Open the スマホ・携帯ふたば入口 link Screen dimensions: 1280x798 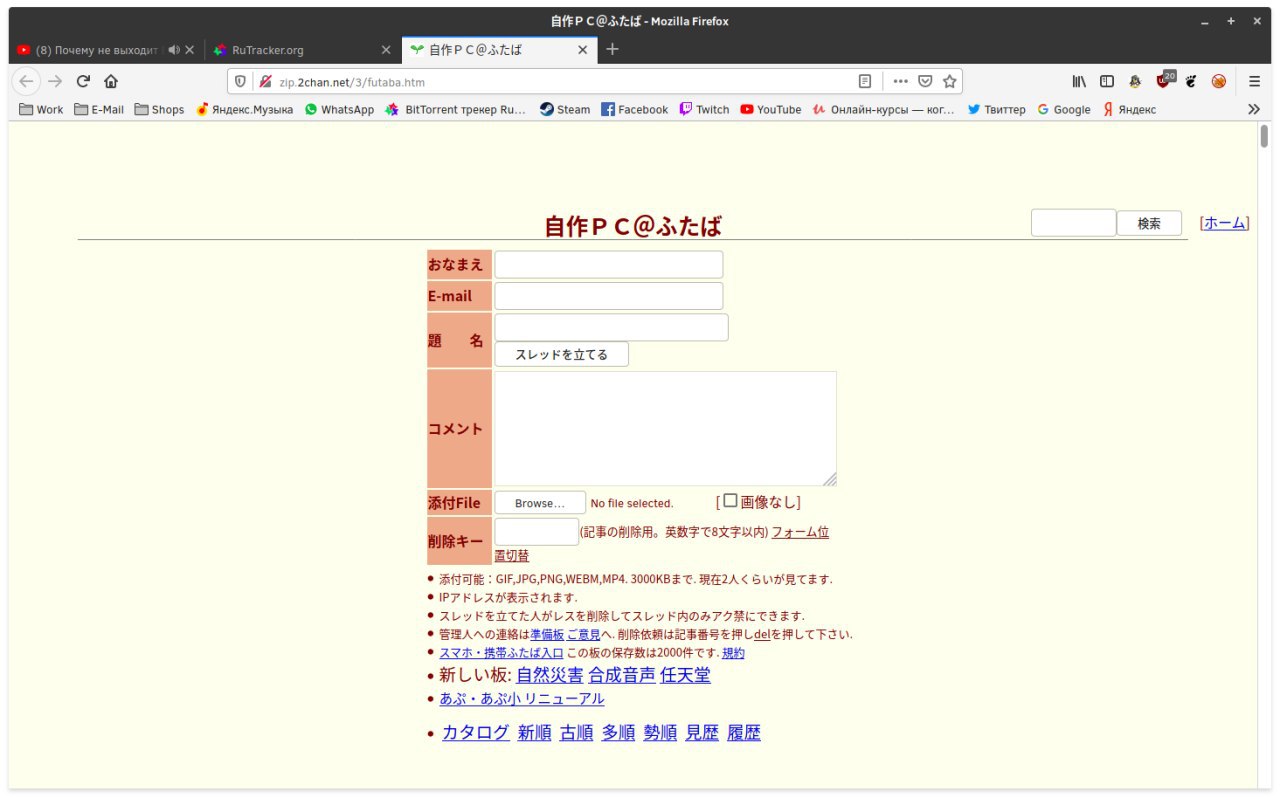click(x=501, y=652)
